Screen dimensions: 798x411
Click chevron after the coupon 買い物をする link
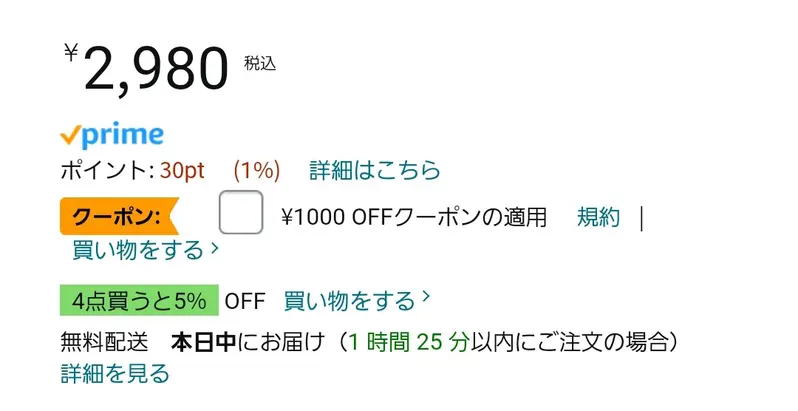click(215, 247)
